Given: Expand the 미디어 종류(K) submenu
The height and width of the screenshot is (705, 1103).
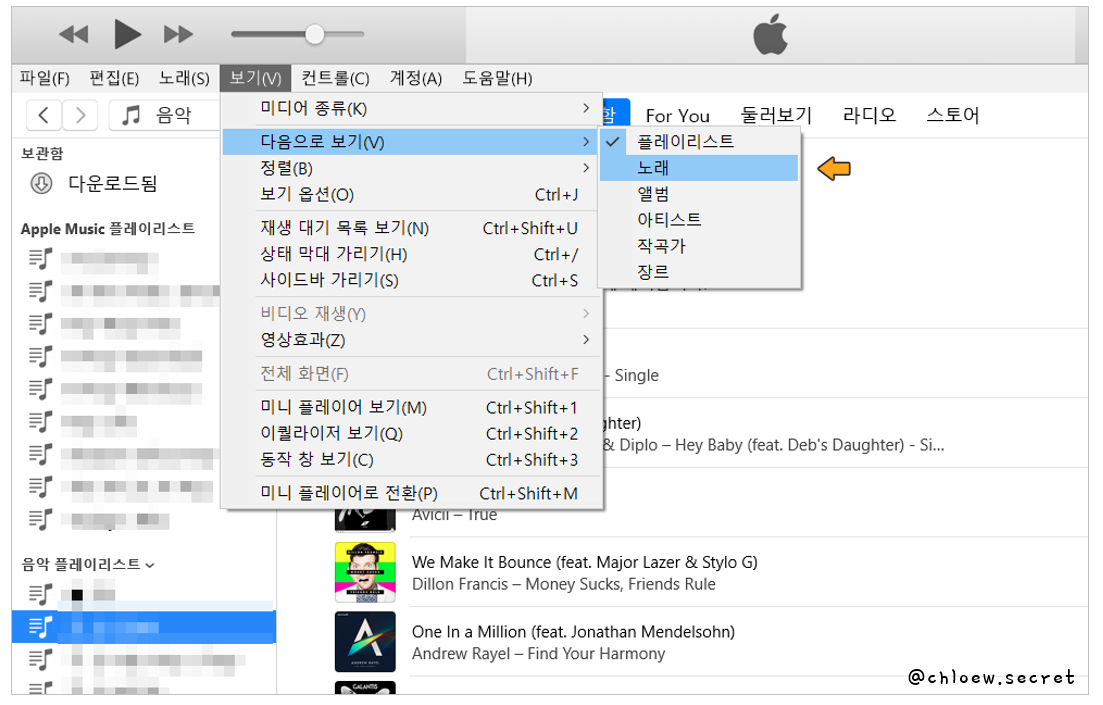Looking at the screenshot, I should tap(412, 108).
